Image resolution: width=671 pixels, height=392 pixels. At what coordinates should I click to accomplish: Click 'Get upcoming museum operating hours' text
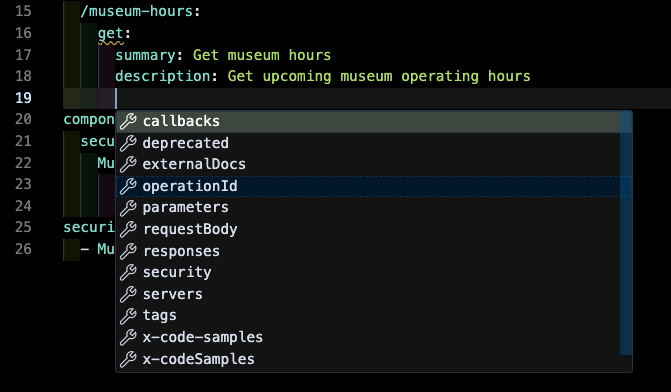tap(379, 77)
